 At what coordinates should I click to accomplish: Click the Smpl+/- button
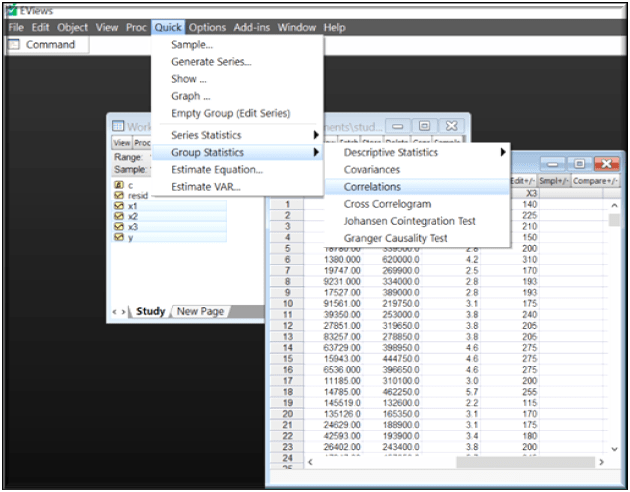coord(554,181)
